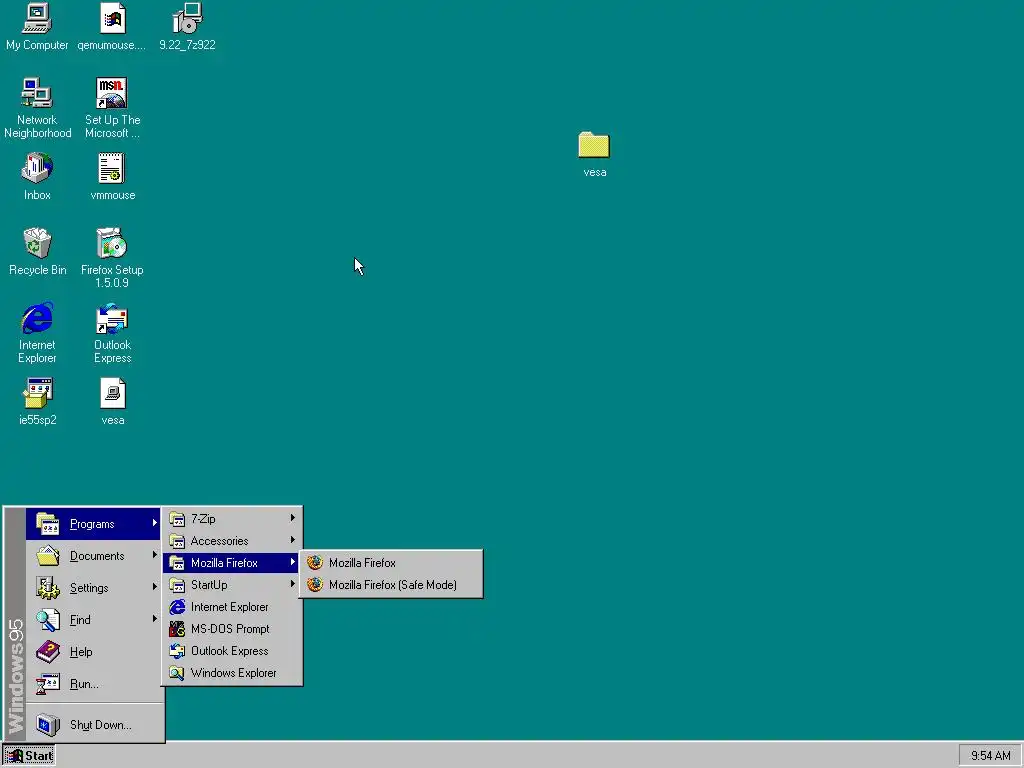This screenshot has width=1024, height=768.
Task: Expand the 7-Zip submenu arrow
Action: coord(293,518)
